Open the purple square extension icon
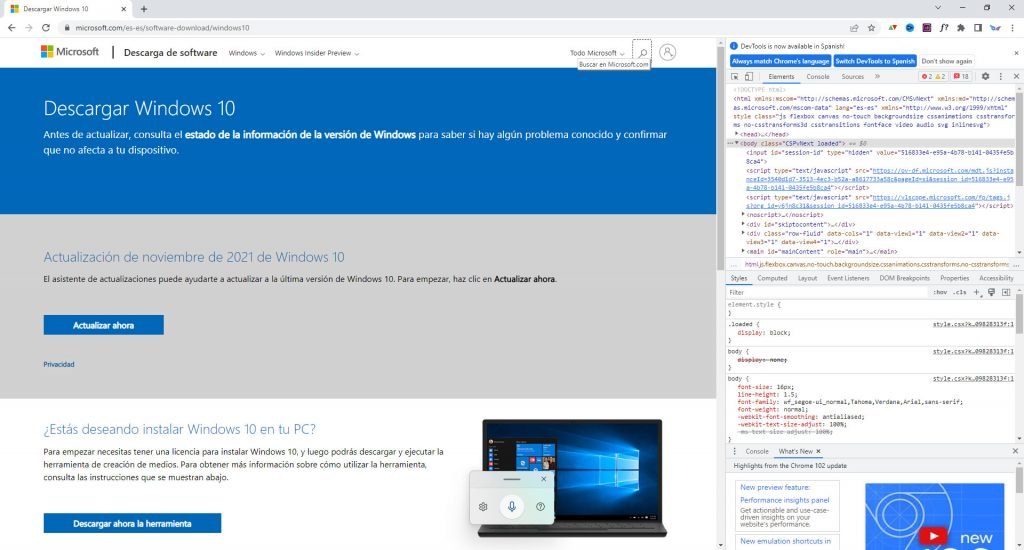1024x550 pixels. click(x=927, y=28)
